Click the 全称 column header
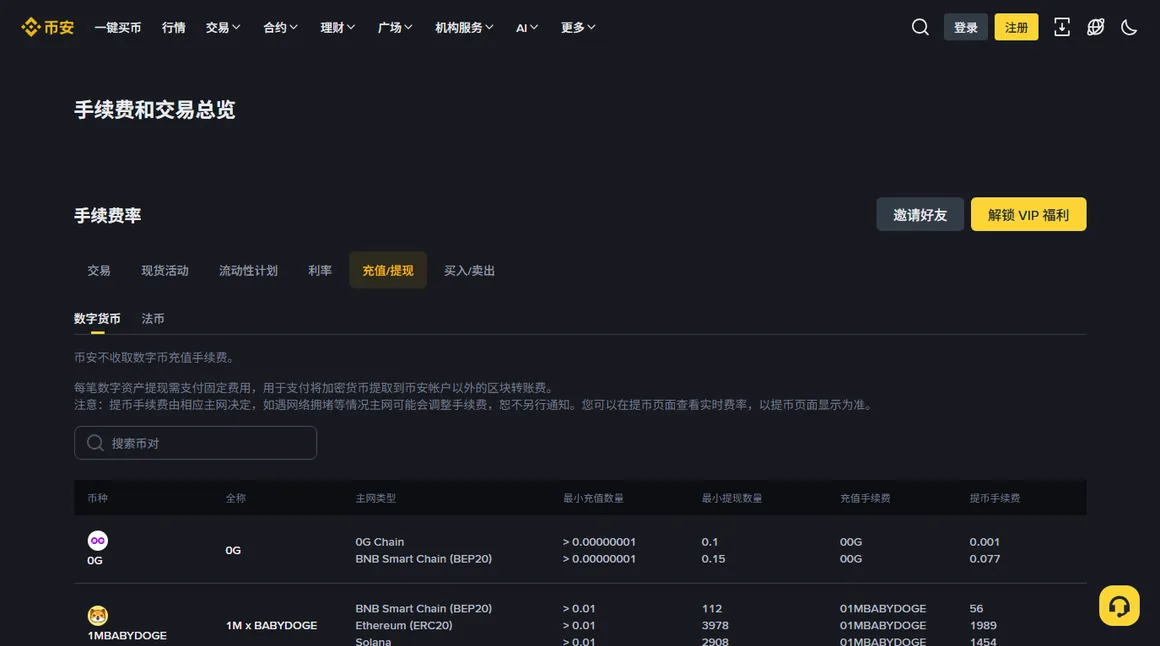Screen dimensions: 1160x646 [236, 499]
